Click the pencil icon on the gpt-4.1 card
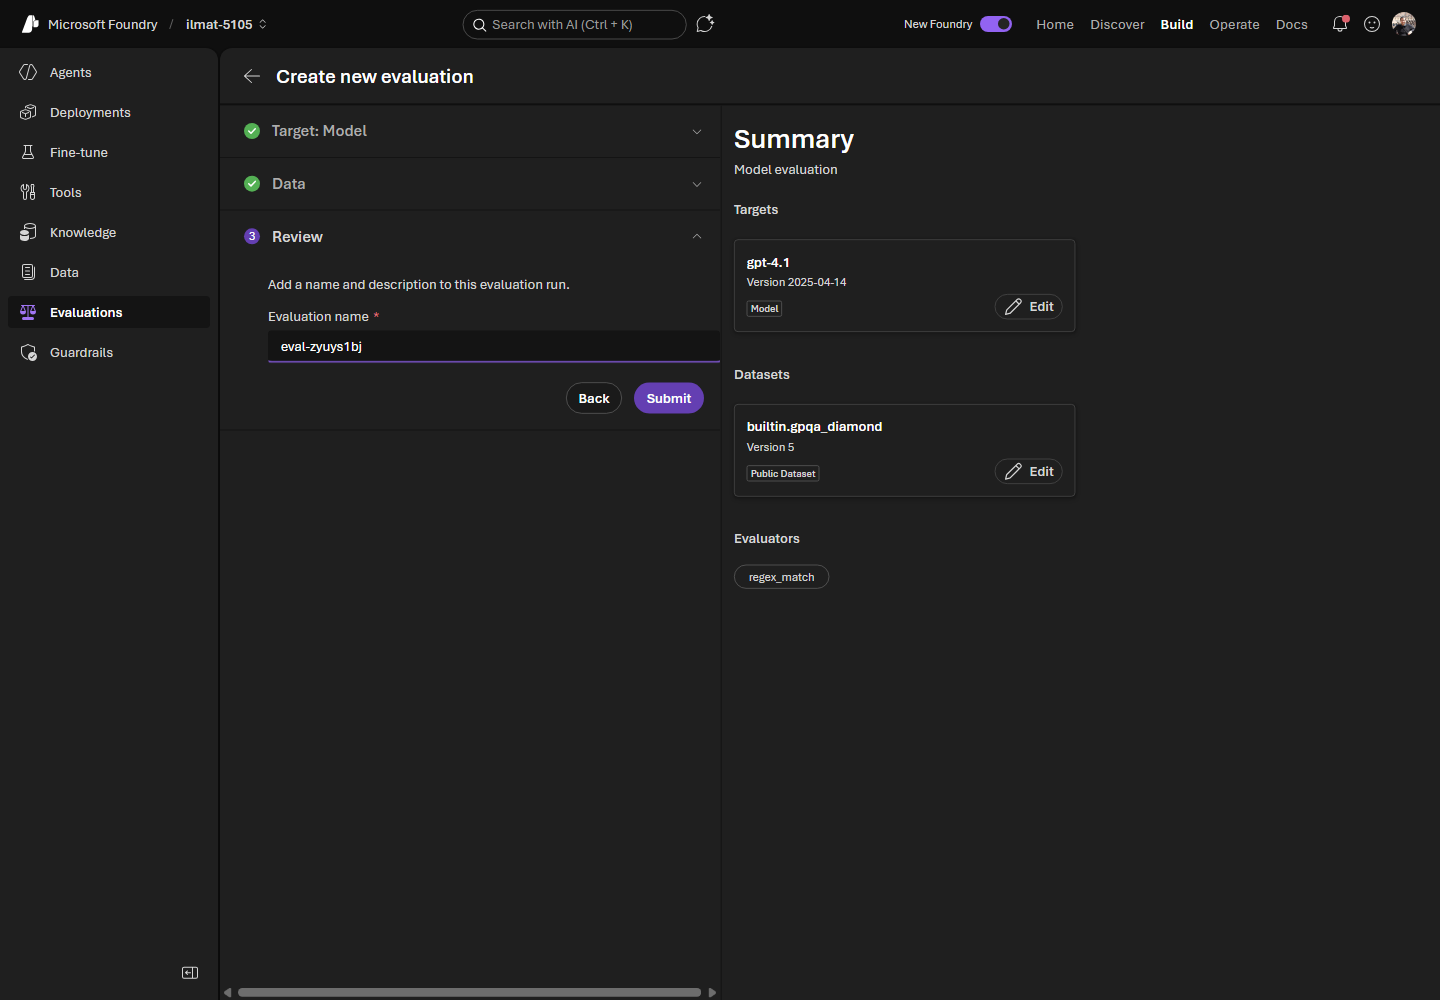Viewport: 1440px width, 1000px height. pos(1013,307)
